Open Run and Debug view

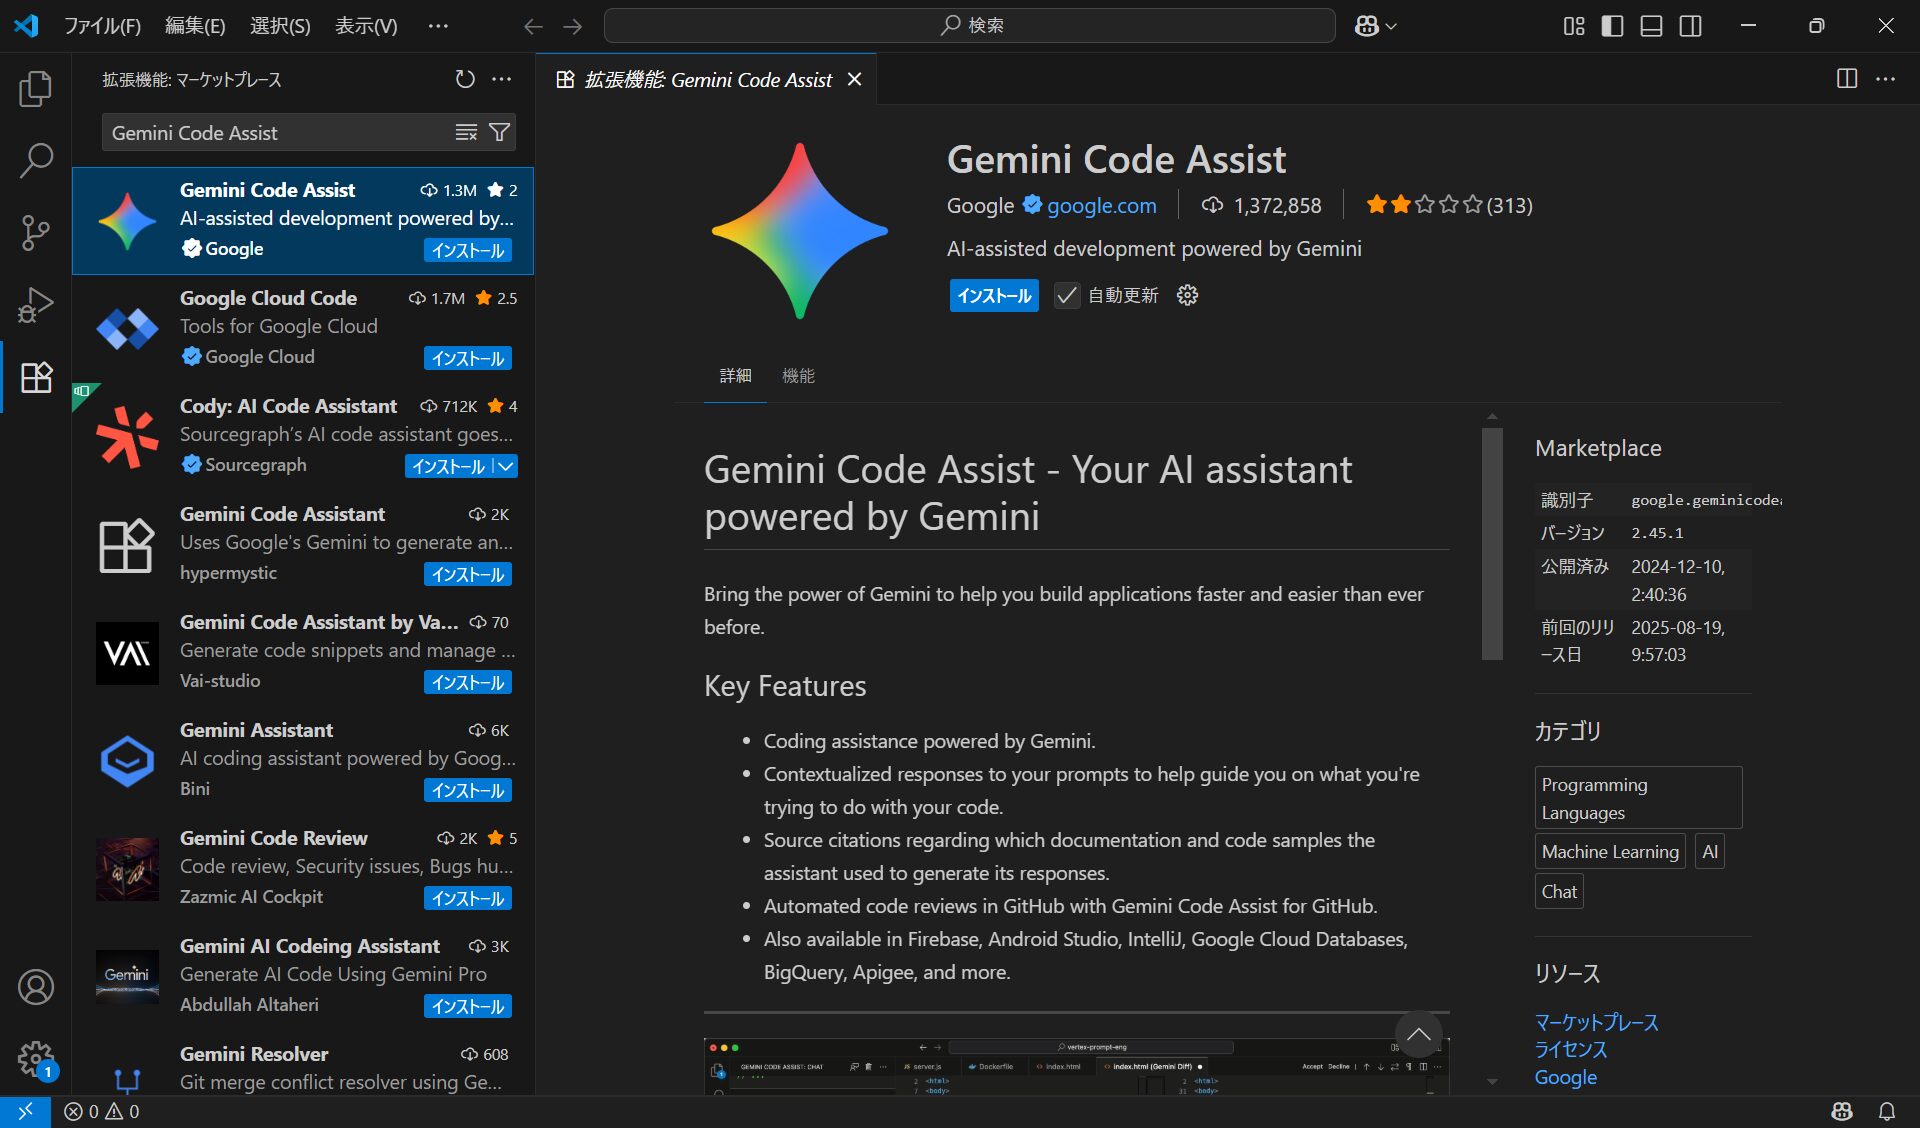click(36, 304)
